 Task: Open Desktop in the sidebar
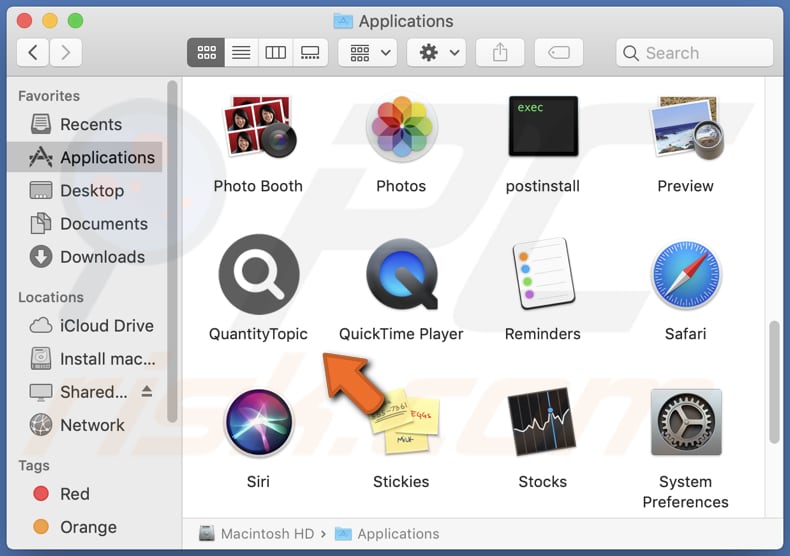pyautogui.click(x=84, y=191)
